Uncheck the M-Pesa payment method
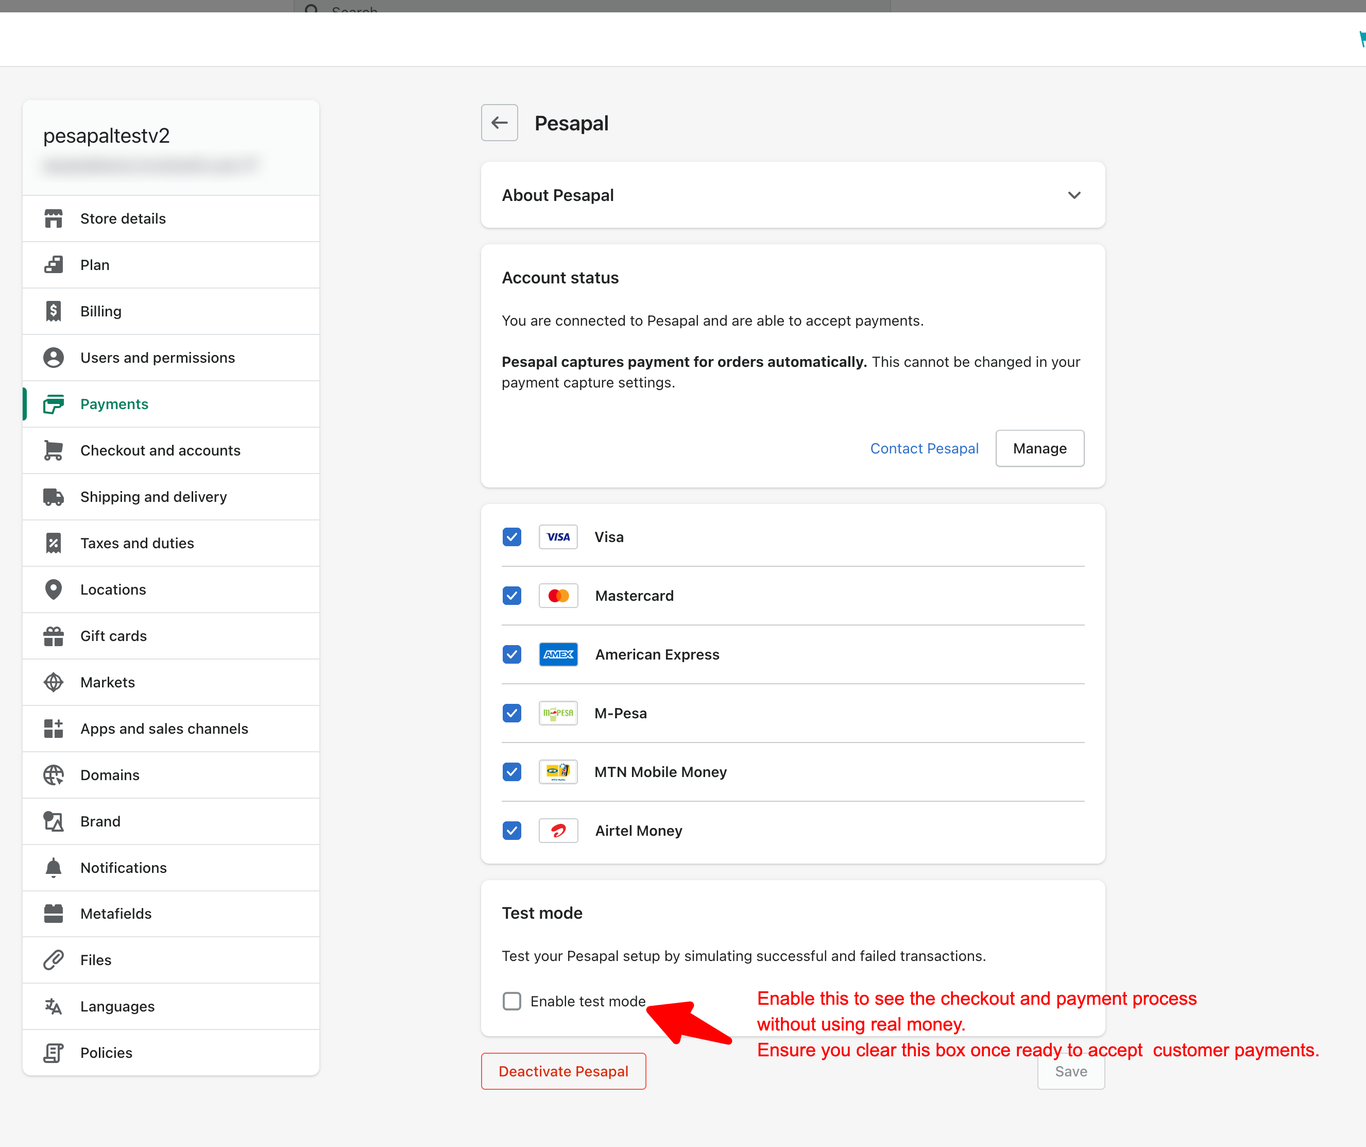This screenshot has width=1366, height=1147. click(512, 713)
